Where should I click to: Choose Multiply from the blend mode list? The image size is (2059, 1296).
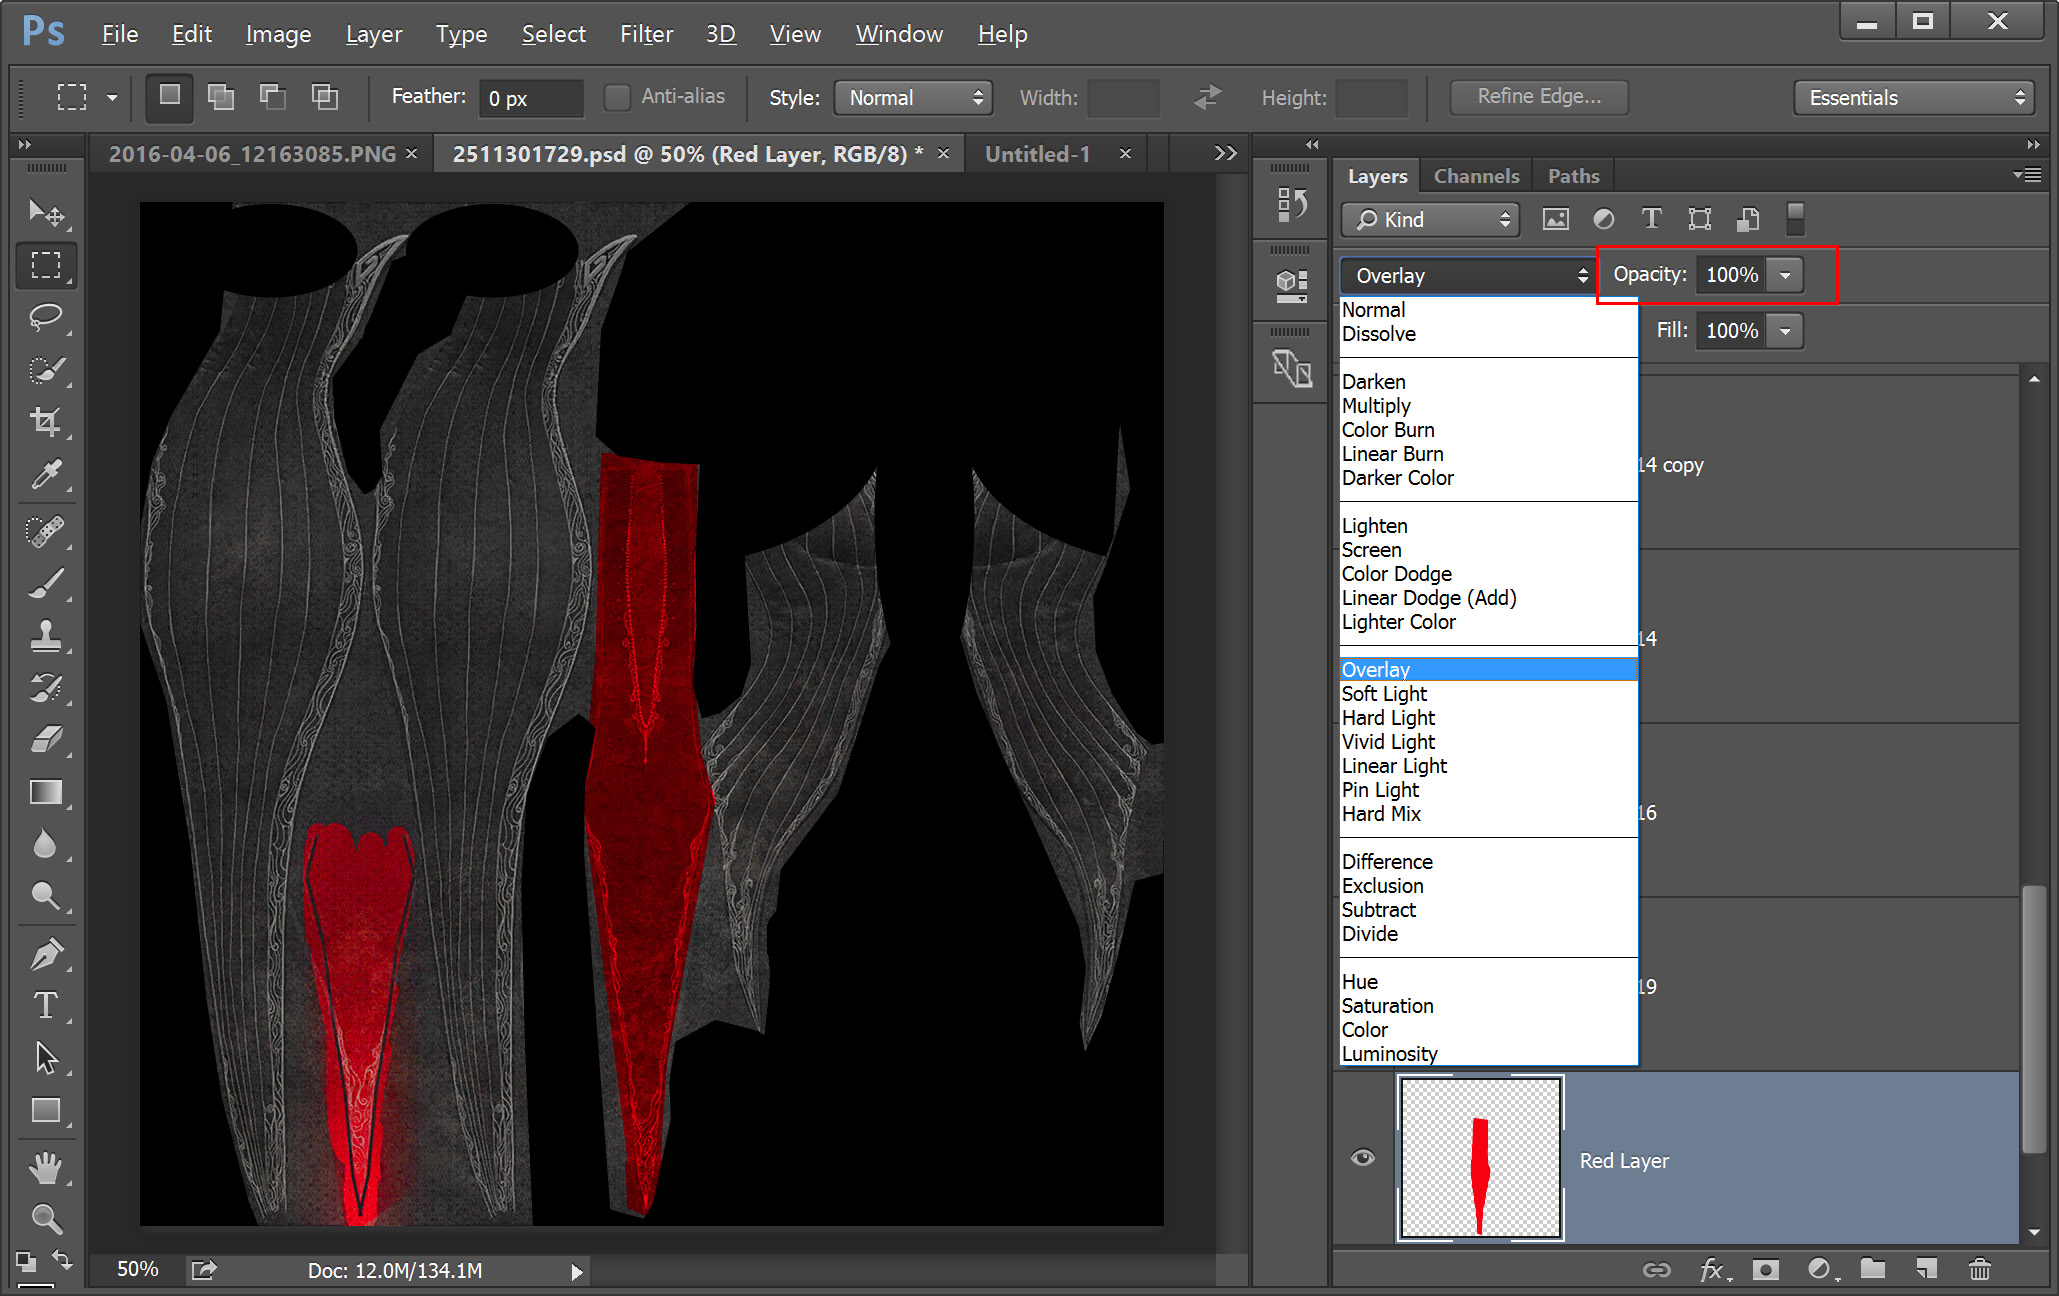click(1376, 406)
